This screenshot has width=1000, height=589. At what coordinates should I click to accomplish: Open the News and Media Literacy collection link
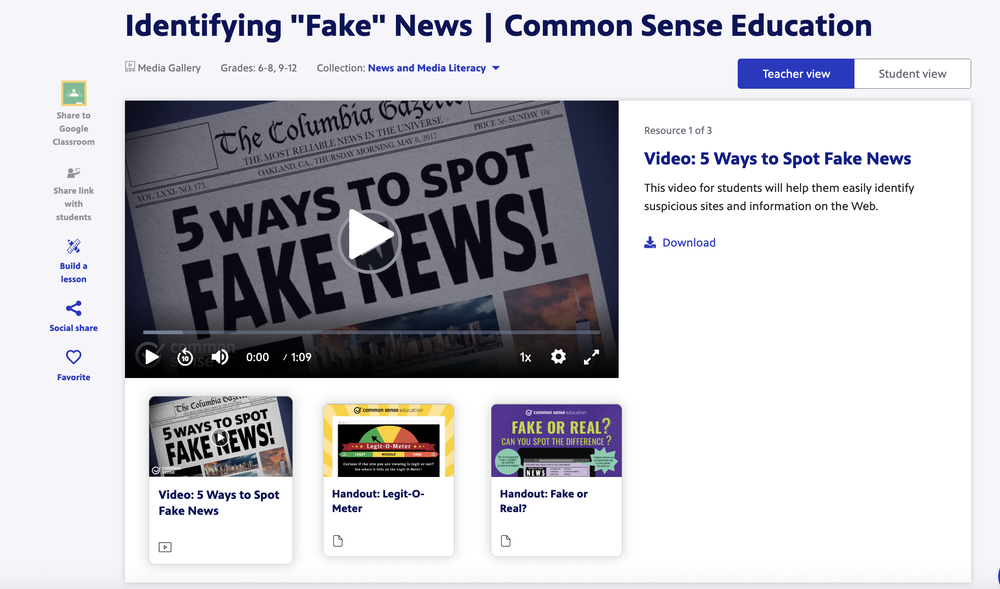(427, 68)
